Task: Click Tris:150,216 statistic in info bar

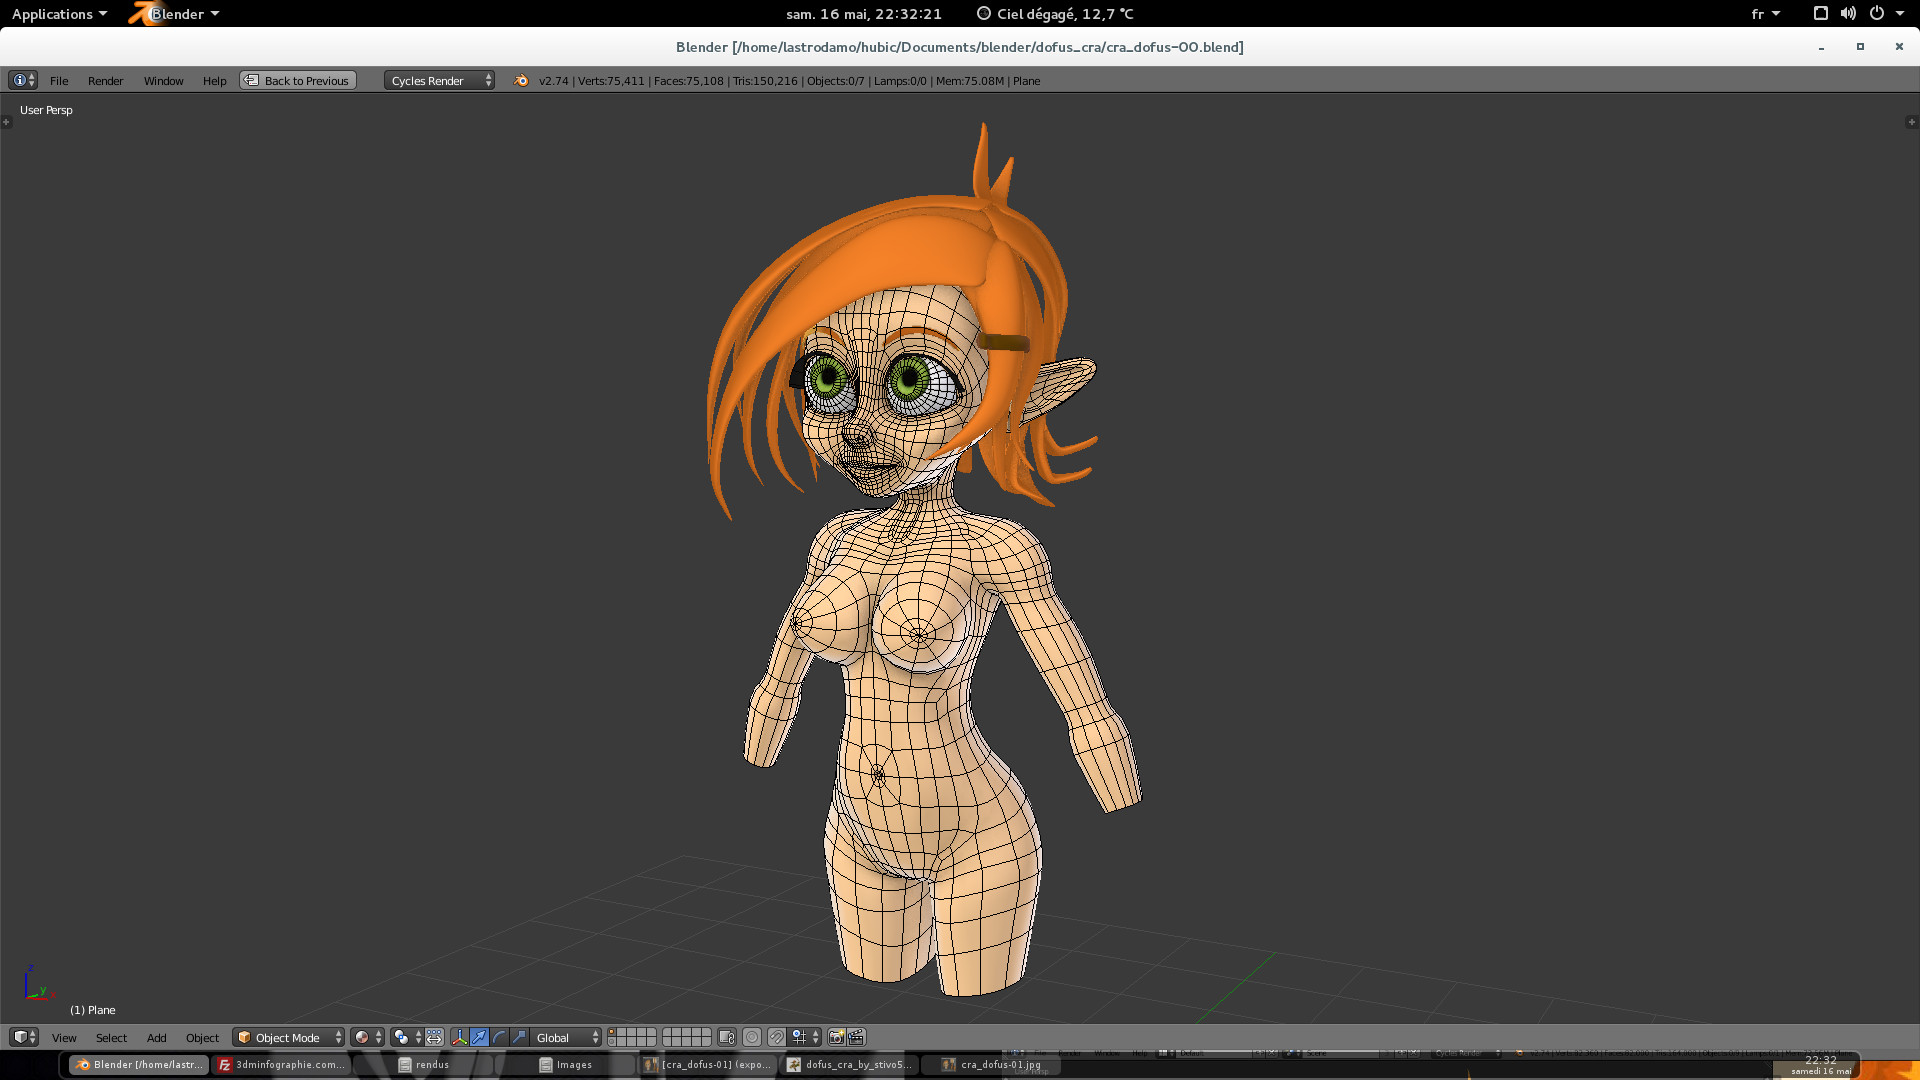Action: click(765, 81)
